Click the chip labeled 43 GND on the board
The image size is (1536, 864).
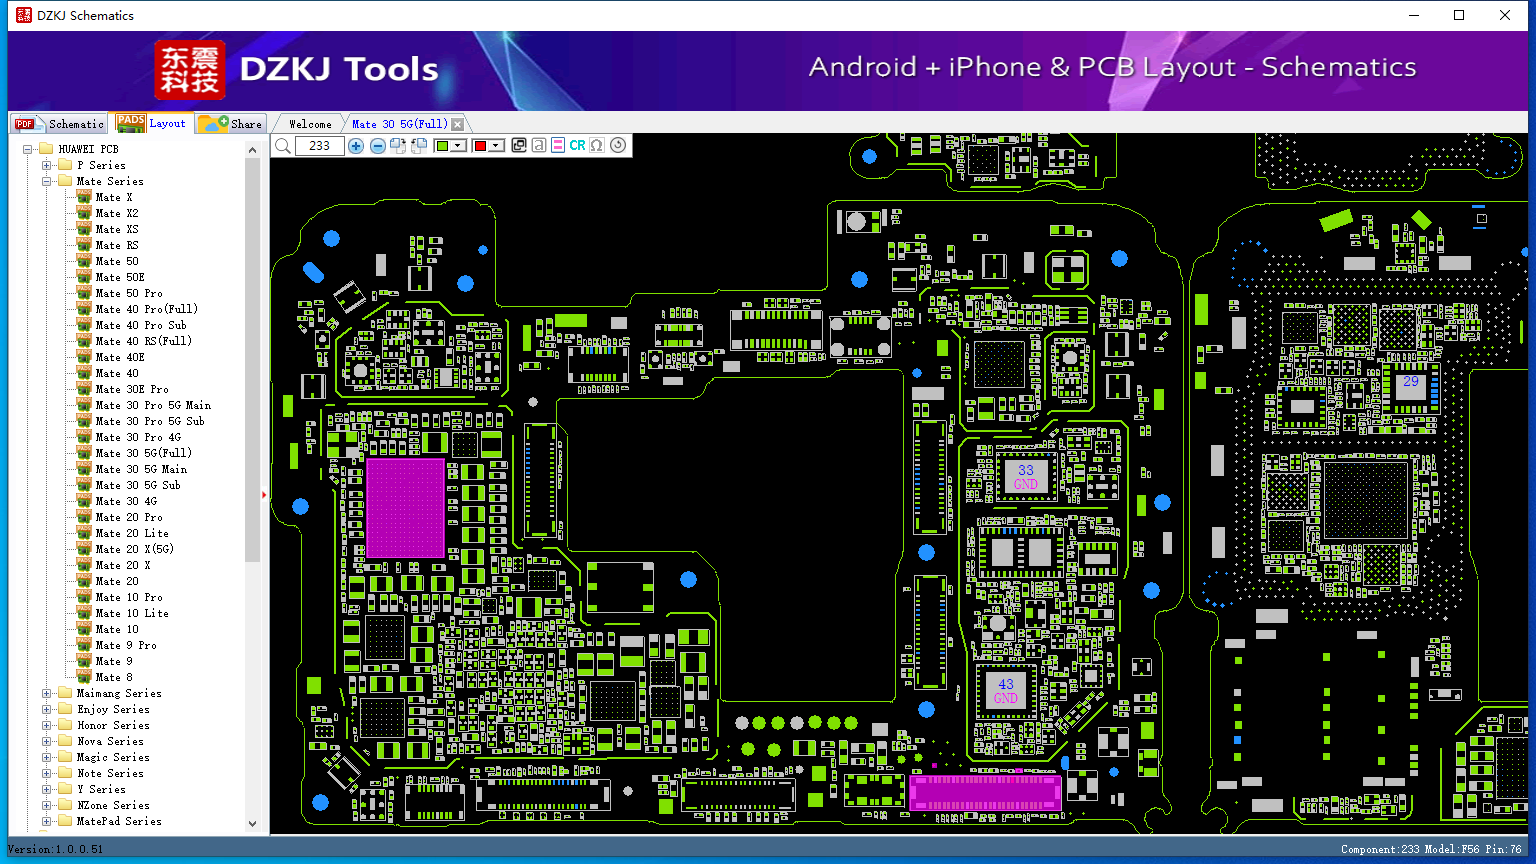coord(1006,691)
